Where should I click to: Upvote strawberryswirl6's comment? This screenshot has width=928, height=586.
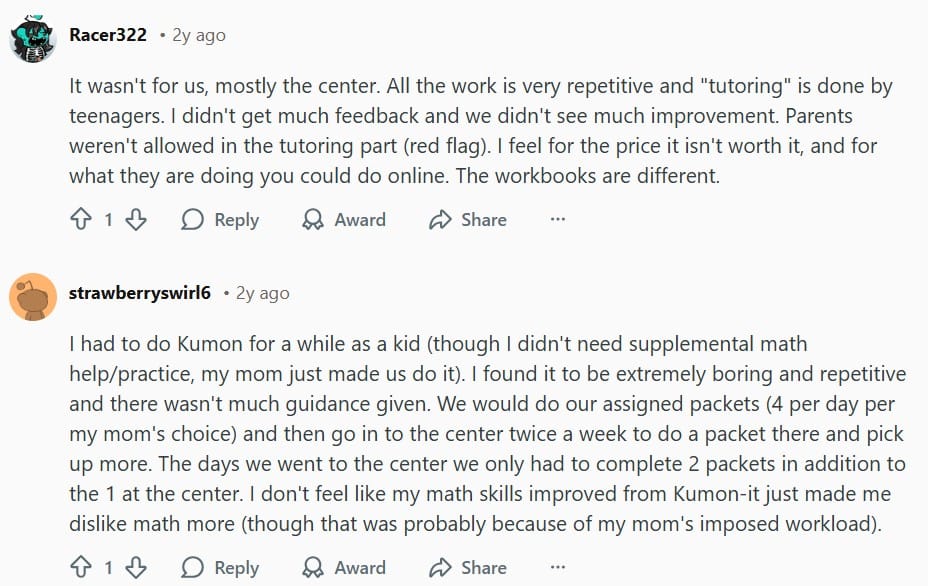tap(81, 568)
